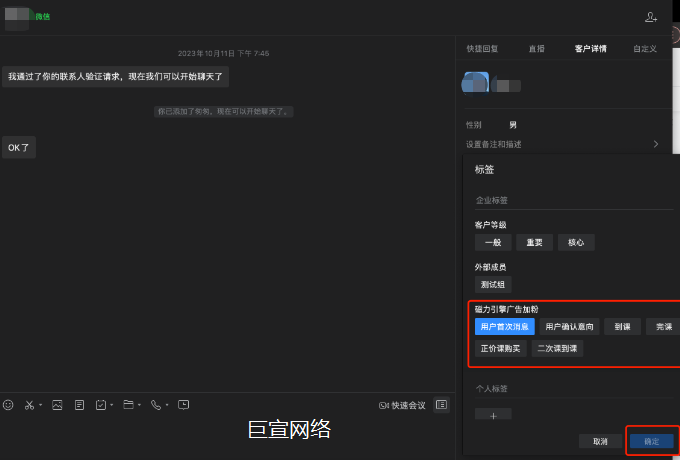Add member via top-right person icon
Viewport: 680px width, 460px height.
651,17
